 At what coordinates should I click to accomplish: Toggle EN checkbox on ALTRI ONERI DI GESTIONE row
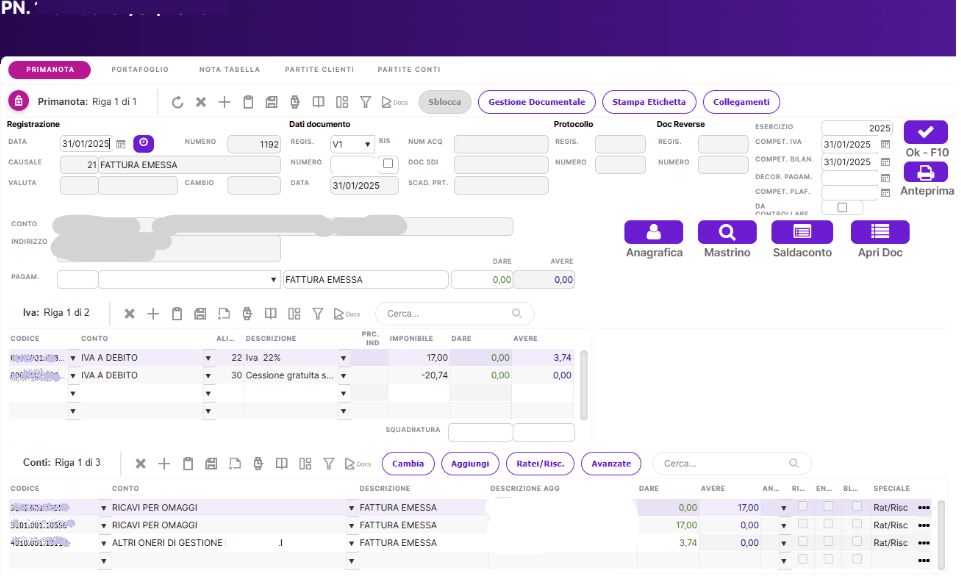click(x=828, y=541)
